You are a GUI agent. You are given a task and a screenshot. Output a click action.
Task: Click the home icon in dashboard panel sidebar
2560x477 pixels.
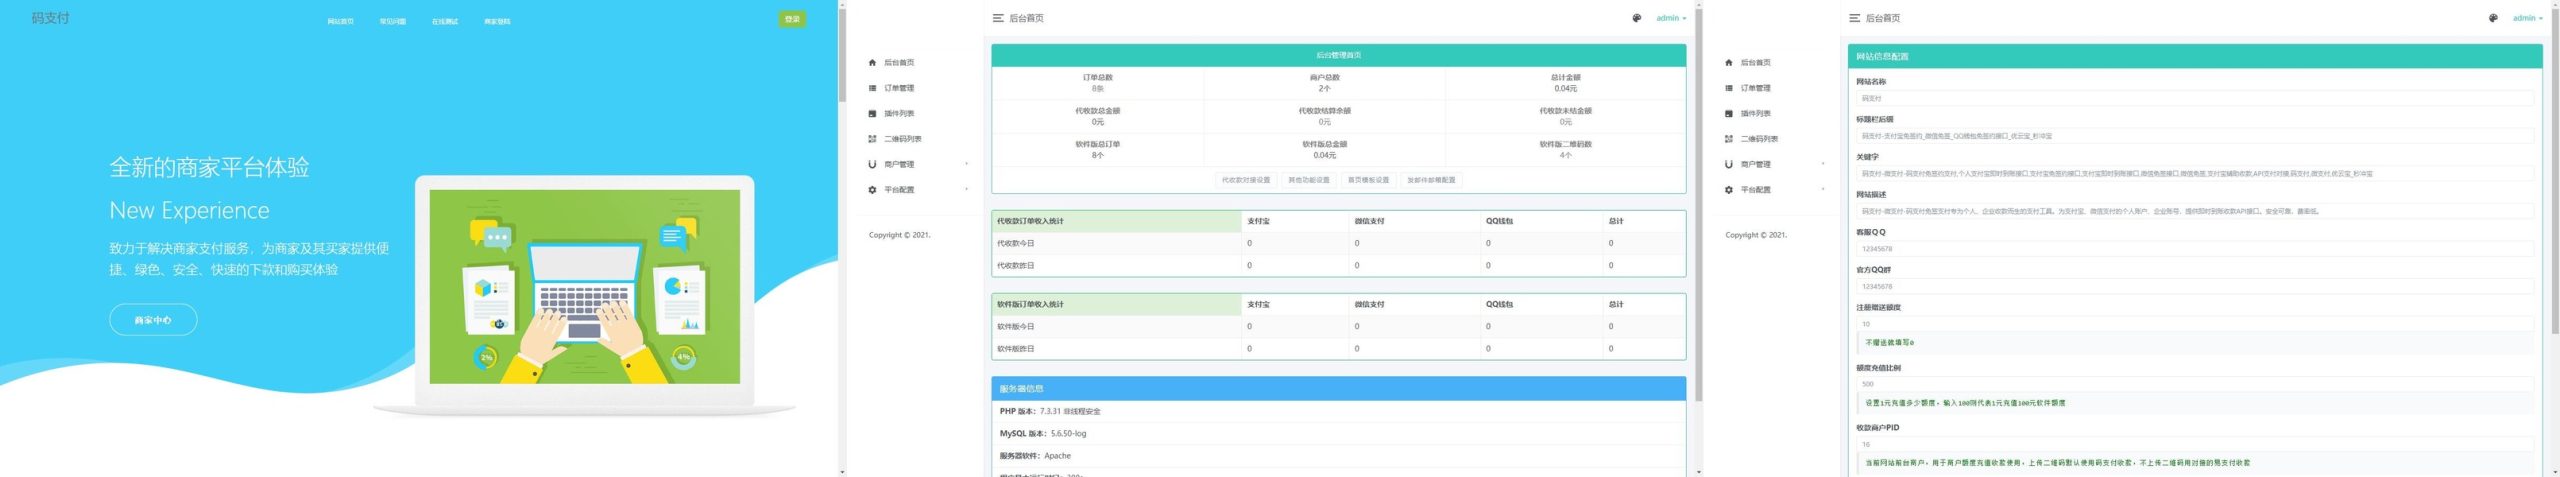click(872, 62)
